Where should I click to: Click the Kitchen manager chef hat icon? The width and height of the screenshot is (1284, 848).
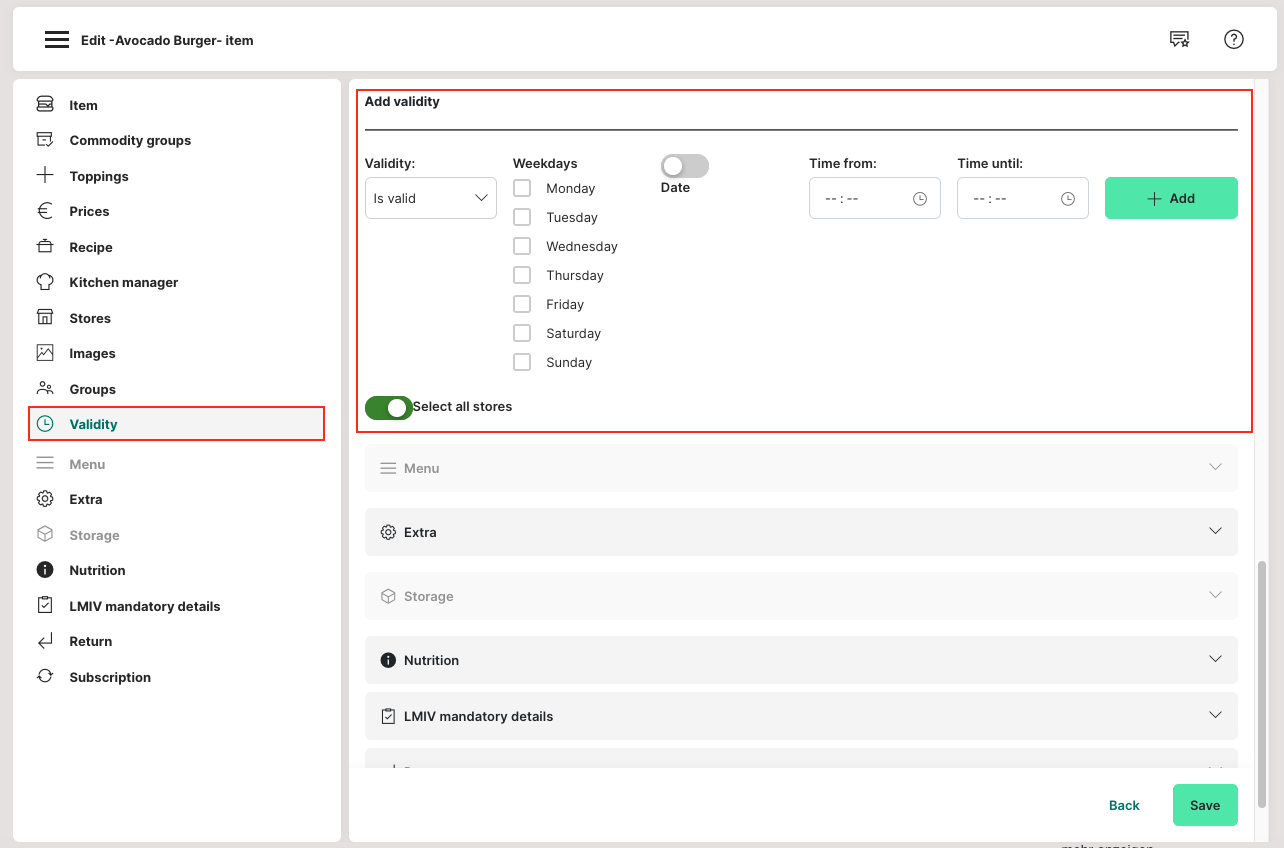pyautogui.click(x=45, y=282)
